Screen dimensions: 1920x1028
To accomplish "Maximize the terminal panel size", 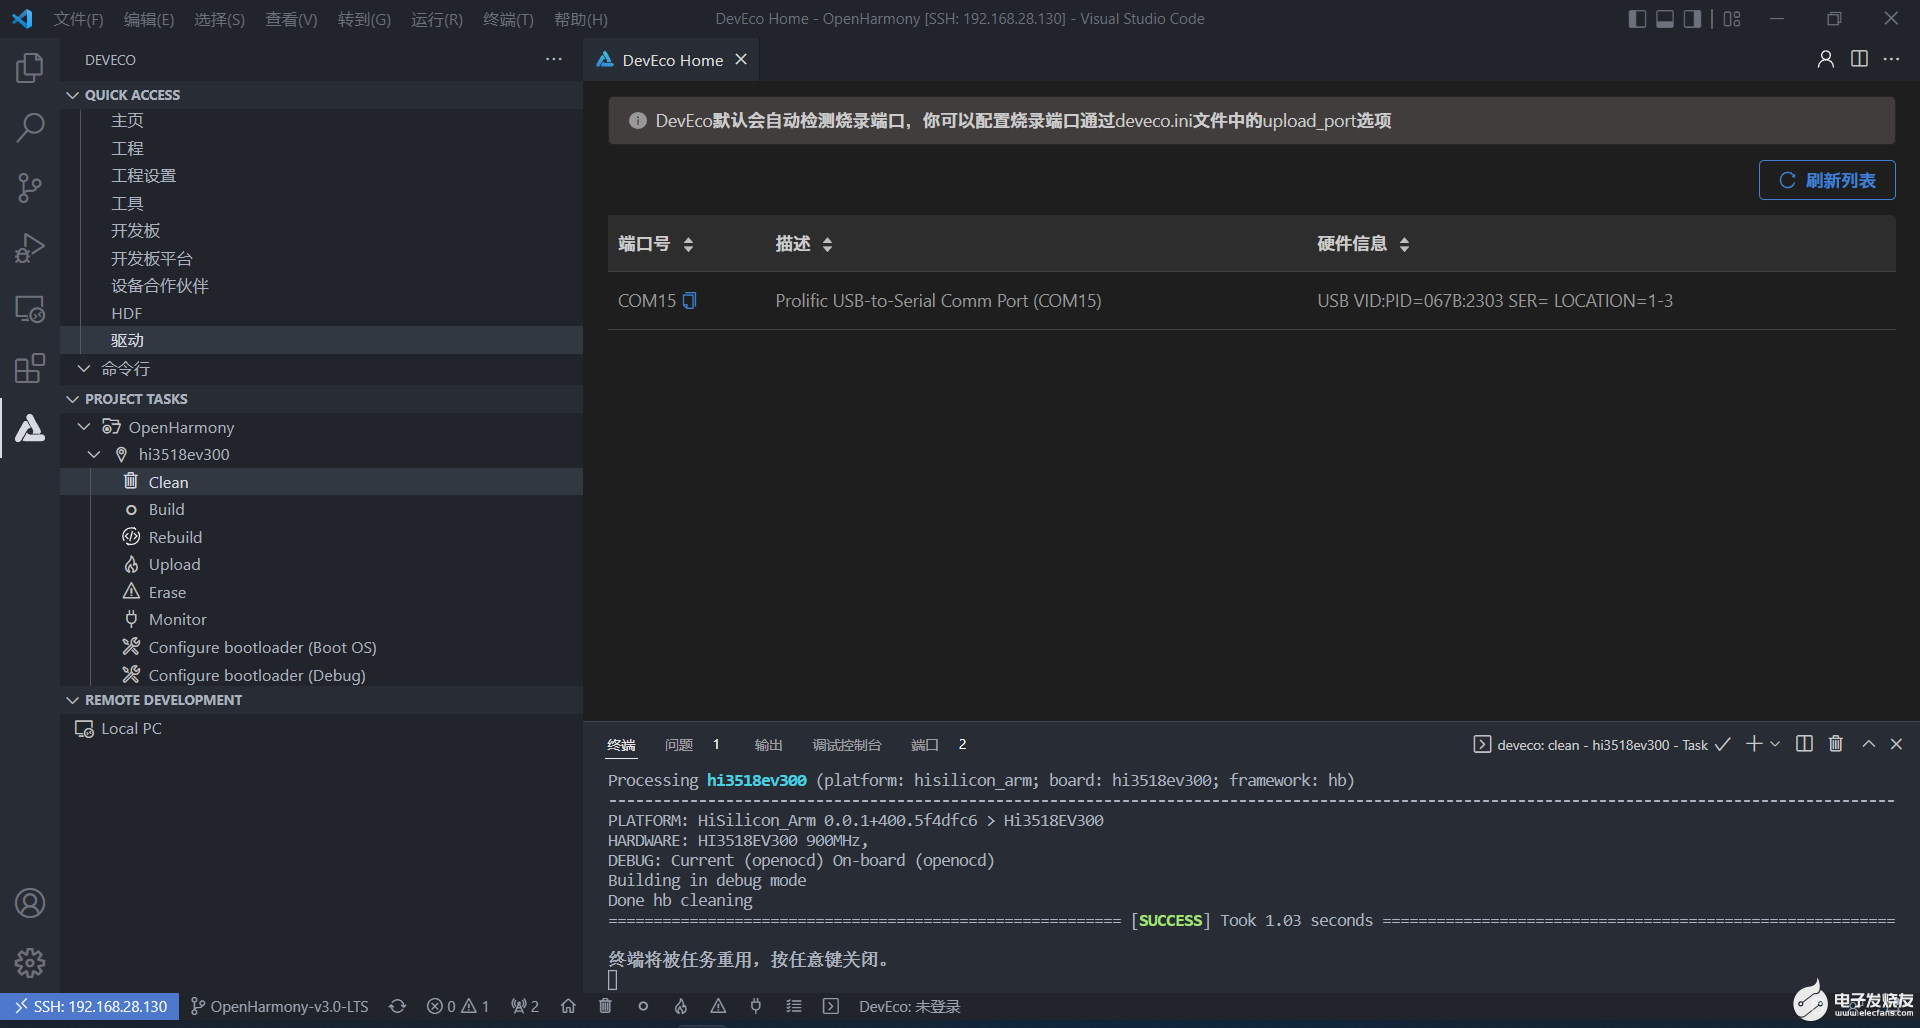I will [x=1868, y=744].
